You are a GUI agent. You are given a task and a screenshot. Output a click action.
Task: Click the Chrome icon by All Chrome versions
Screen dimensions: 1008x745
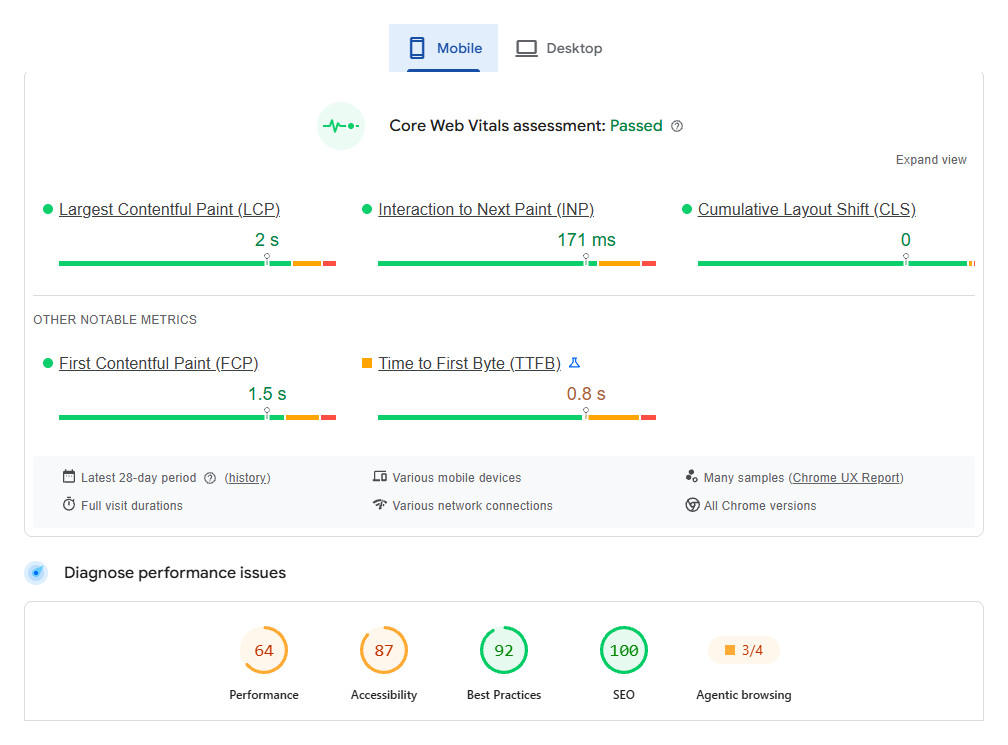(692, 505)
